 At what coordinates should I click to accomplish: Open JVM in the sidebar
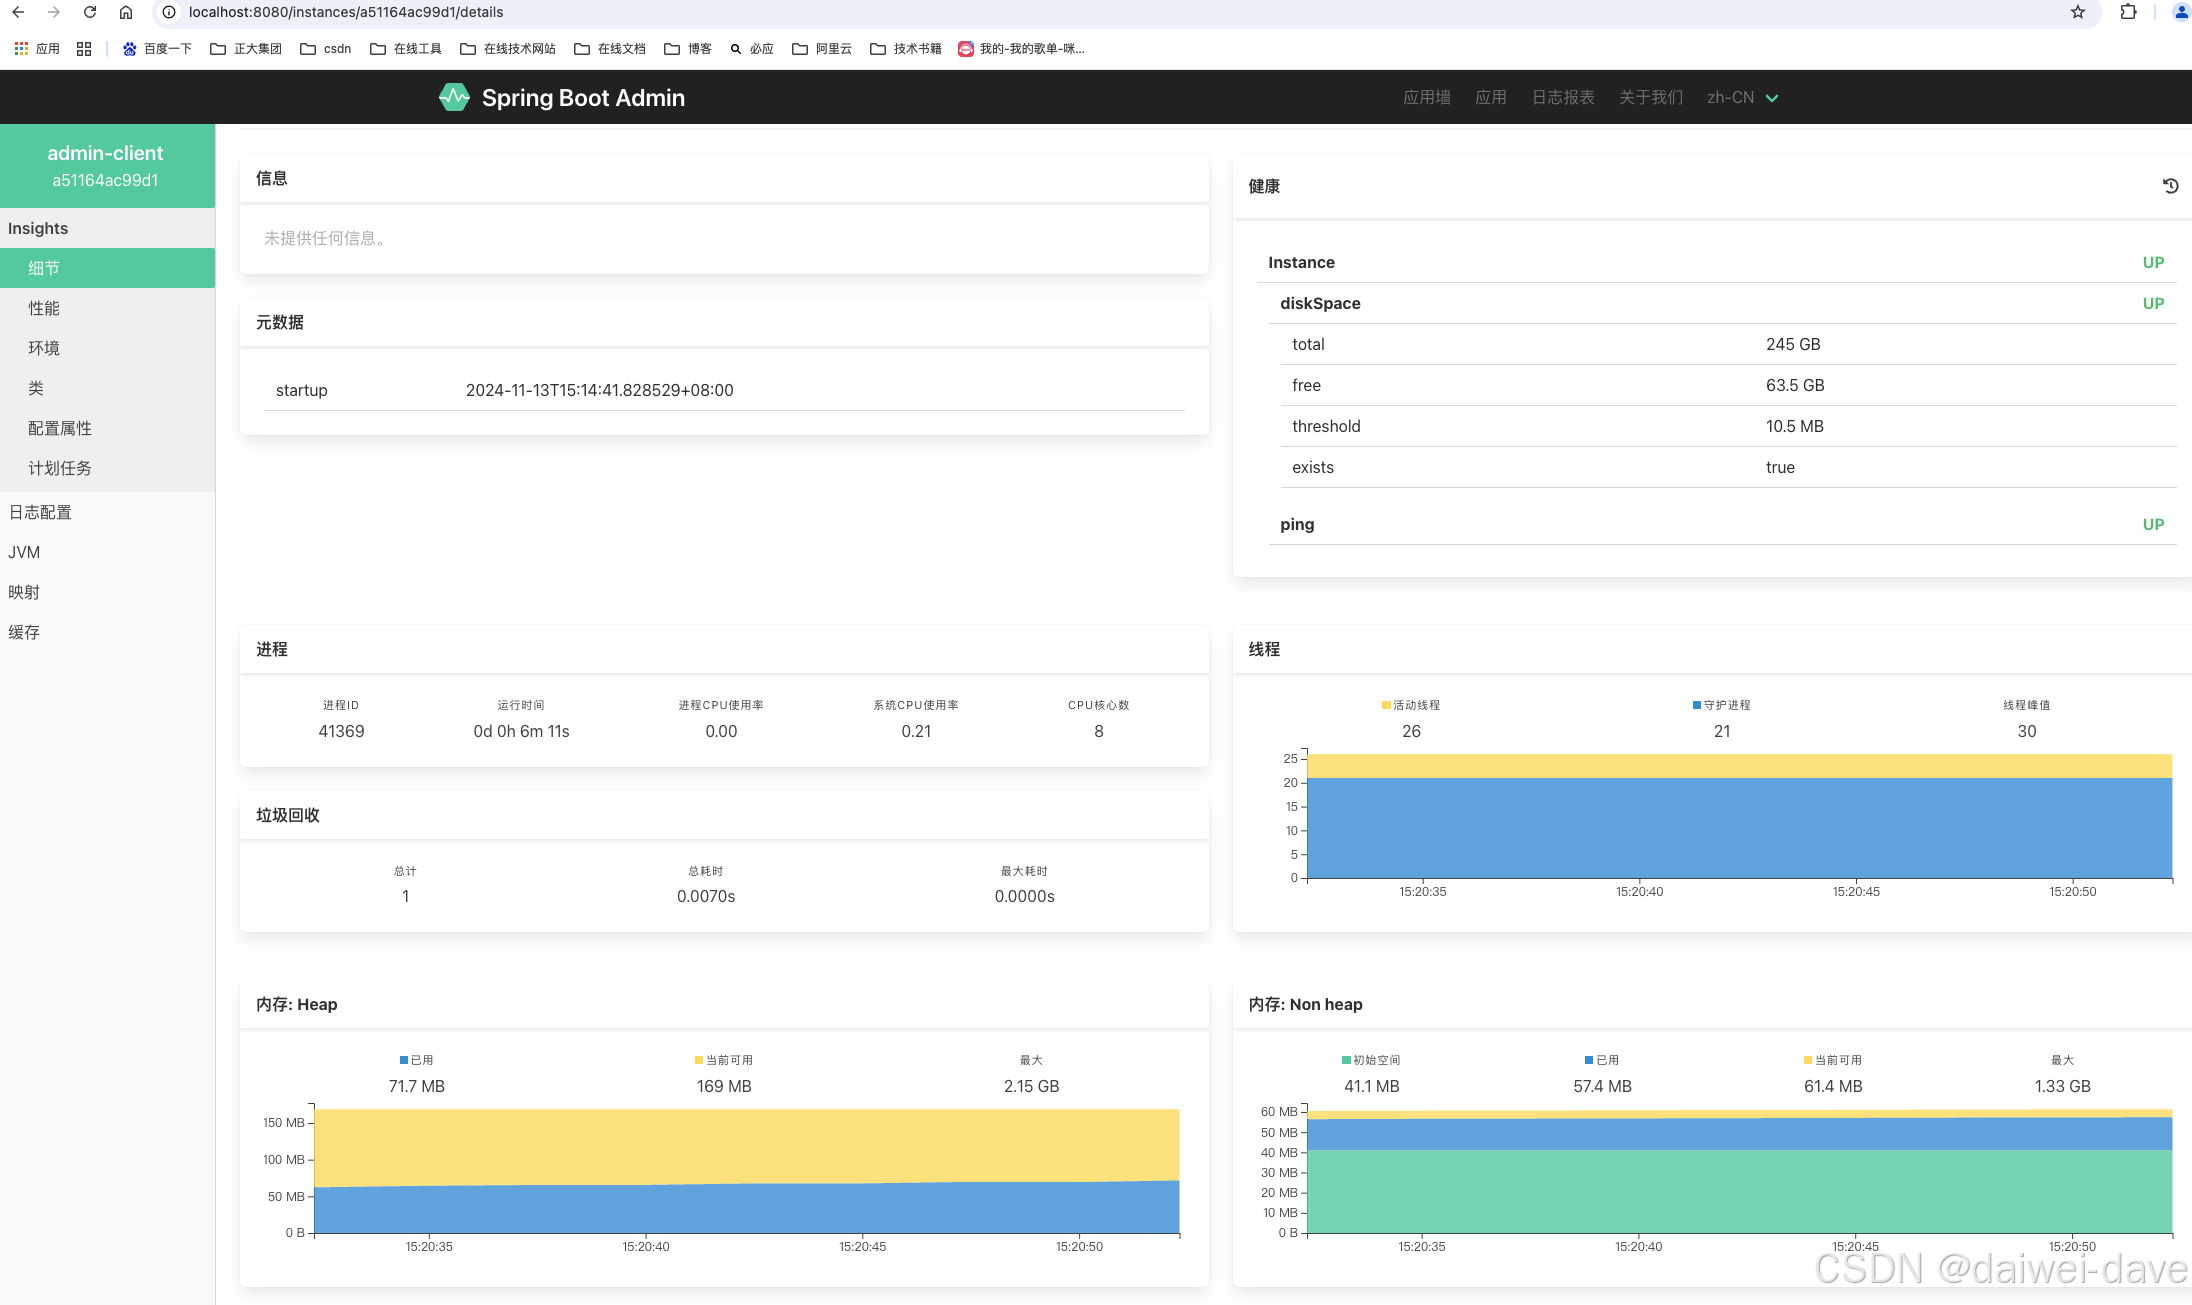click(107, 552)
